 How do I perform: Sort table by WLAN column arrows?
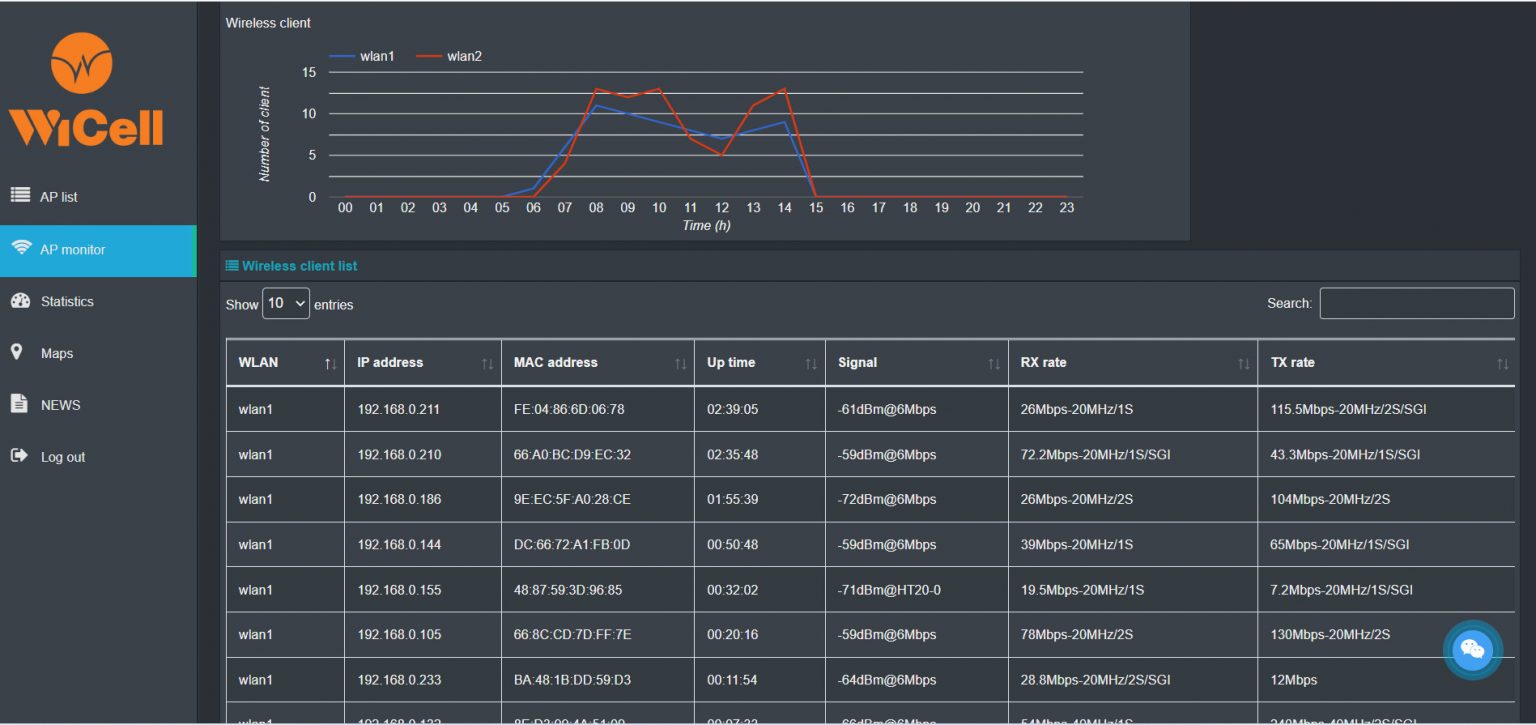click(x=330, y=364)
